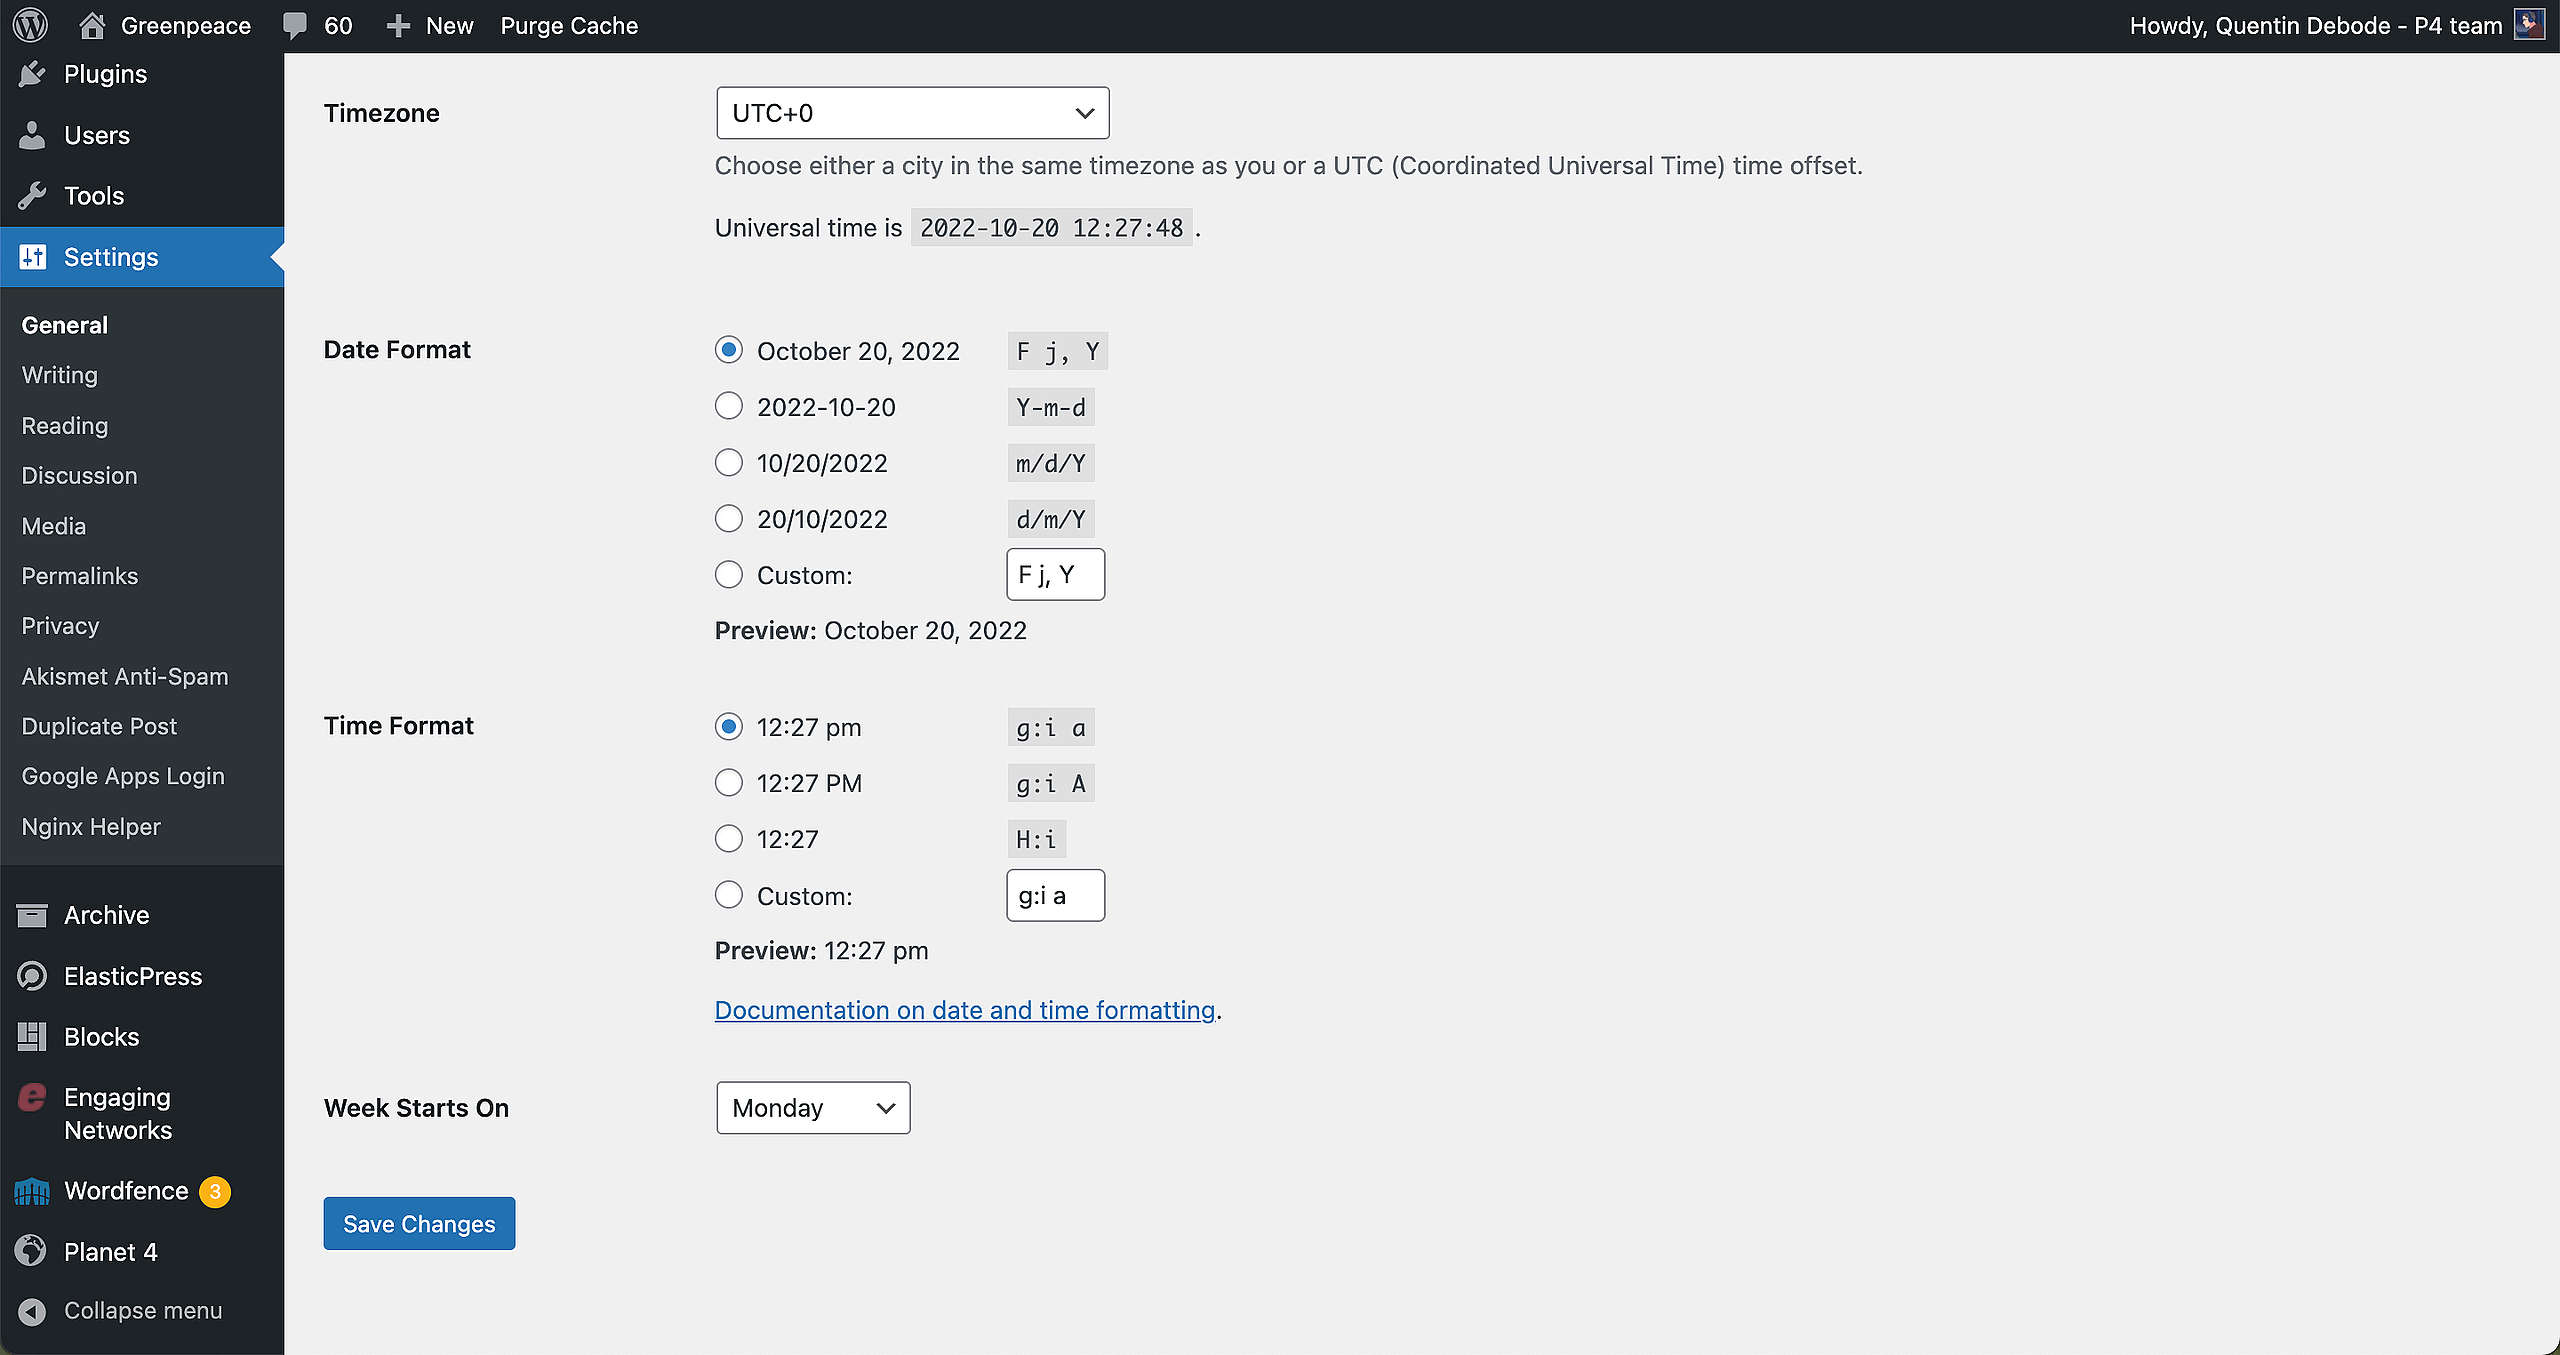Click the comment count 60
2560x1355 pixels.
pyautogui.click(x=338, y=26)
